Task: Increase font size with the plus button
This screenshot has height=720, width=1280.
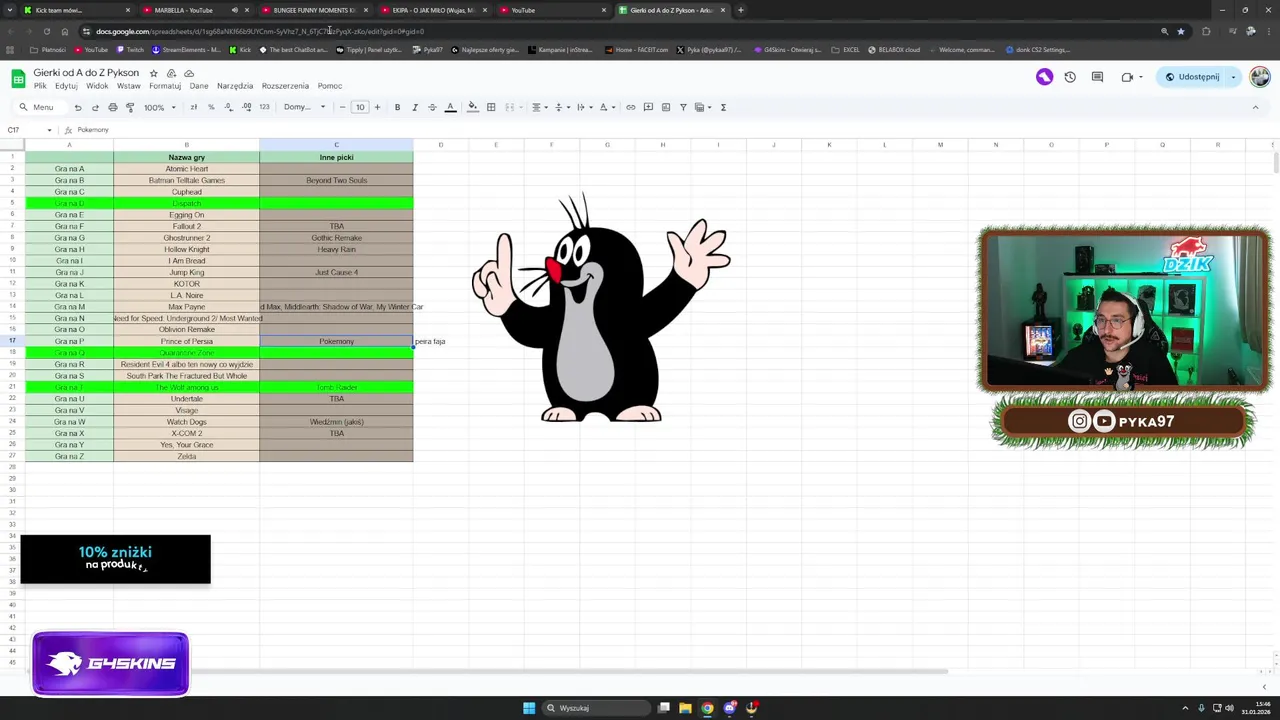Action: pyautogui.click(x=377, y=107)
